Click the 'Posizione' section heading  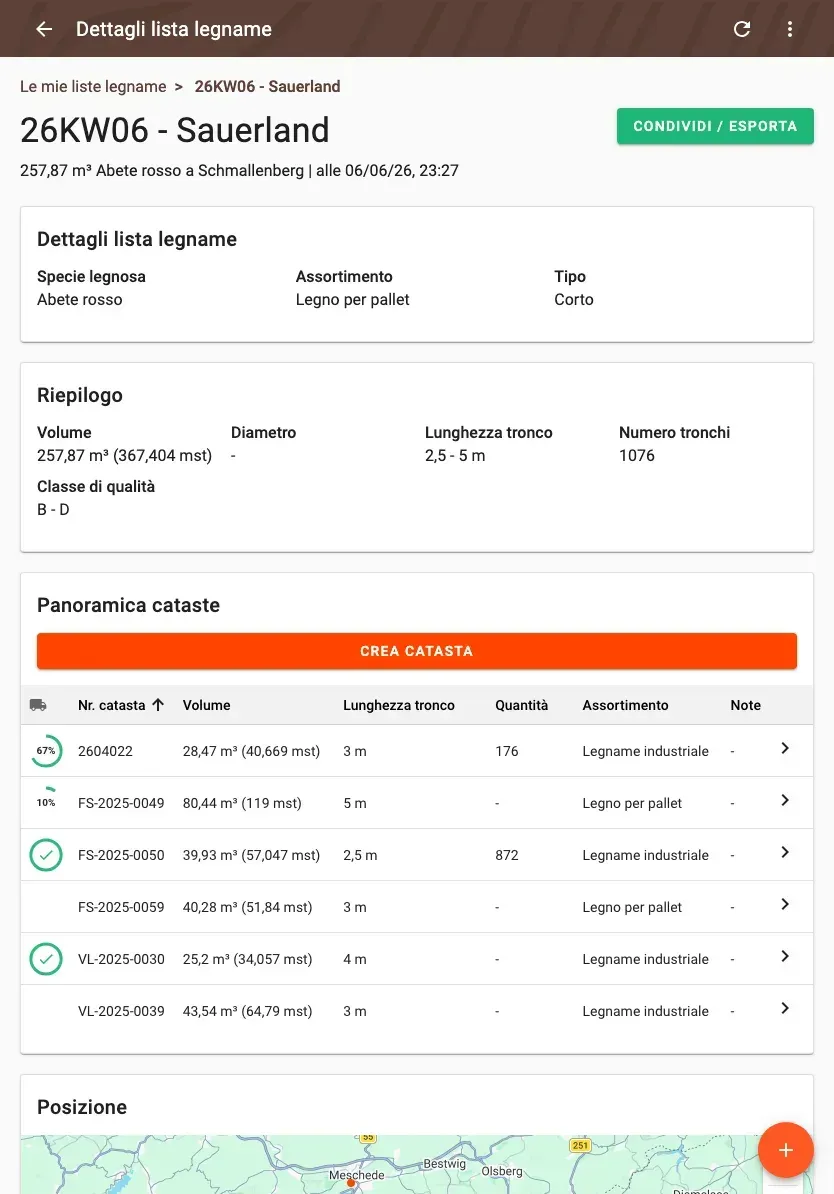pyautogui.click(x=82, y=1107)
